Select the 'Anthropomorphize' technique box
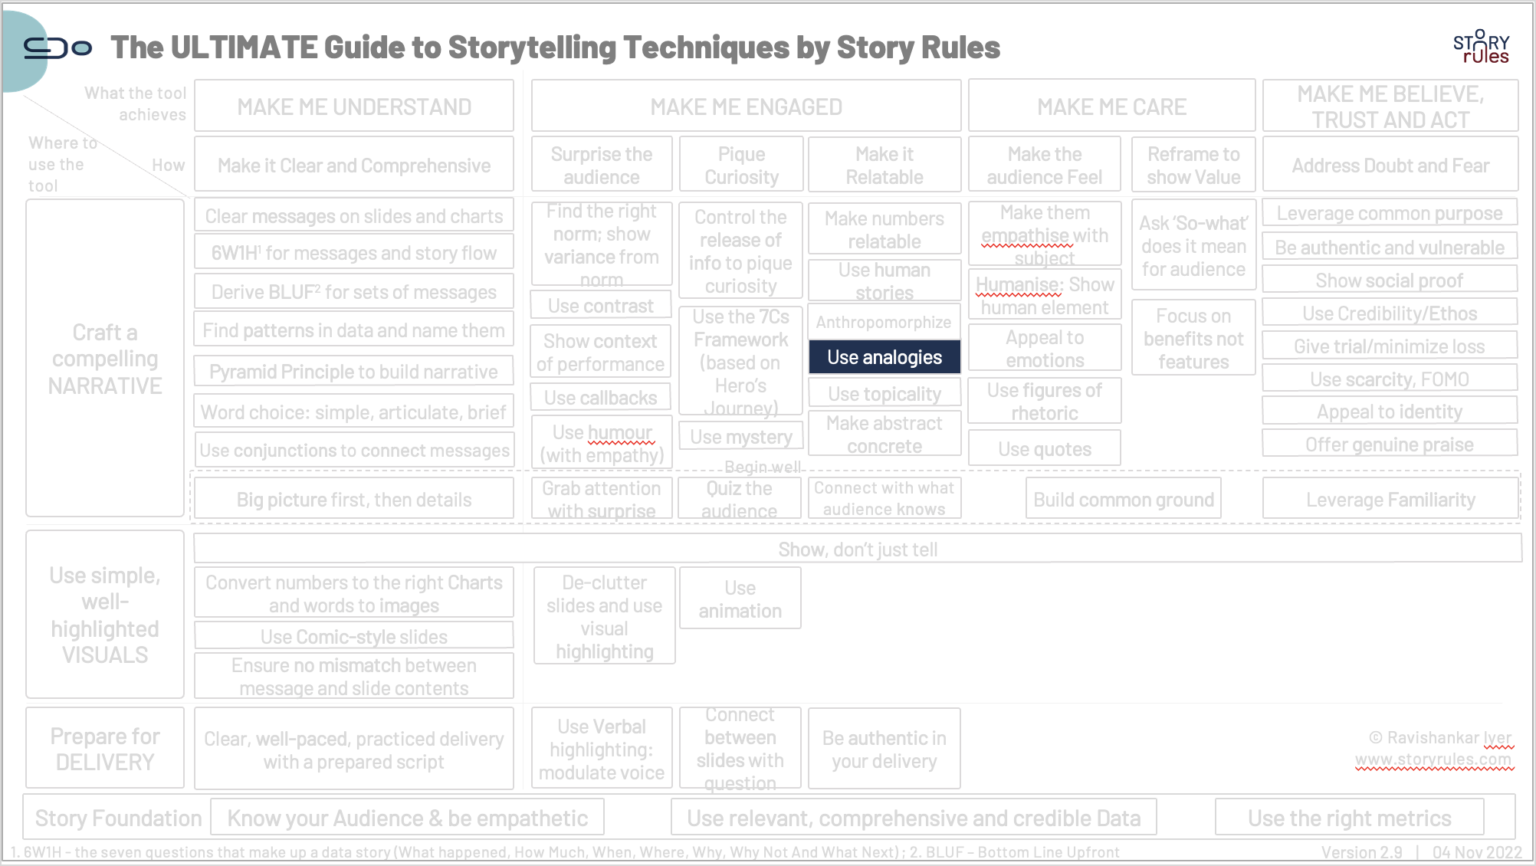 click(884, 321)
